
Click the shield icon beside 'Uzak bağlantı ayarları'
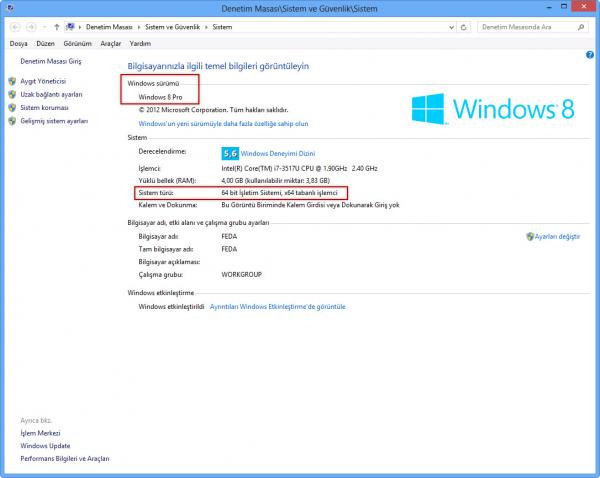pos(12,95)
